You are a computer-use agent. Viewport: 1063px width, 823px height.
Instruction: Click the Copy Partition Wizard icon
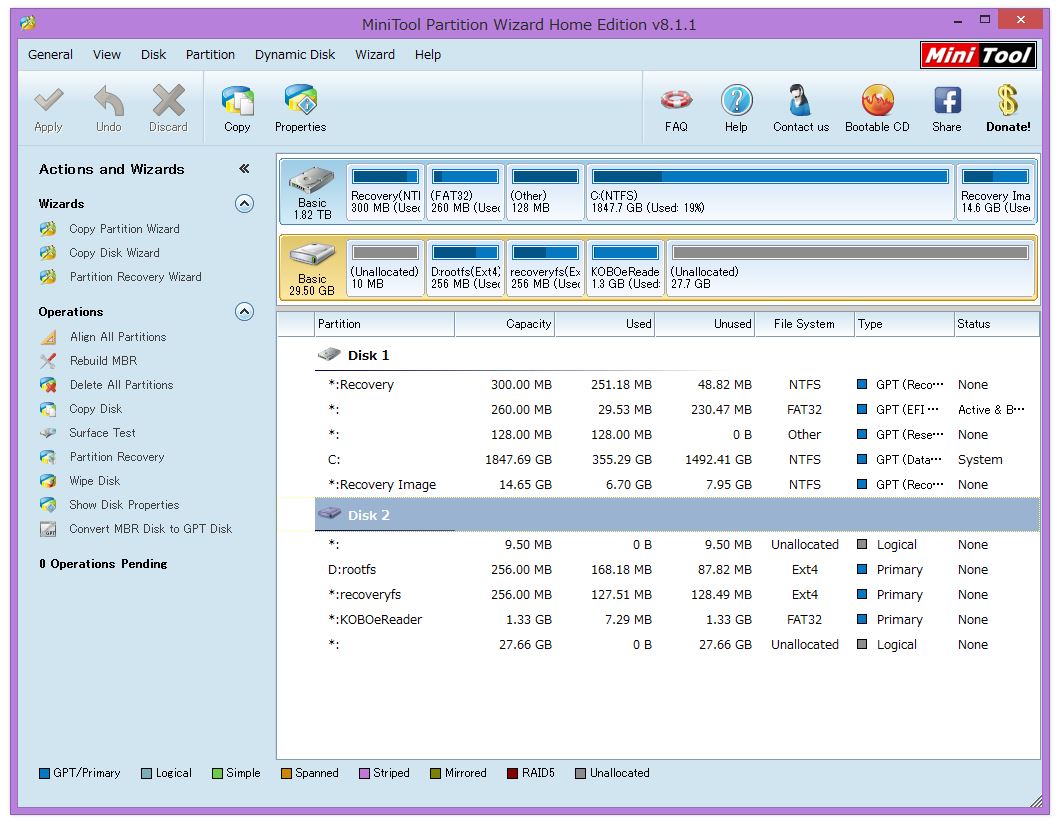[48, 229]
